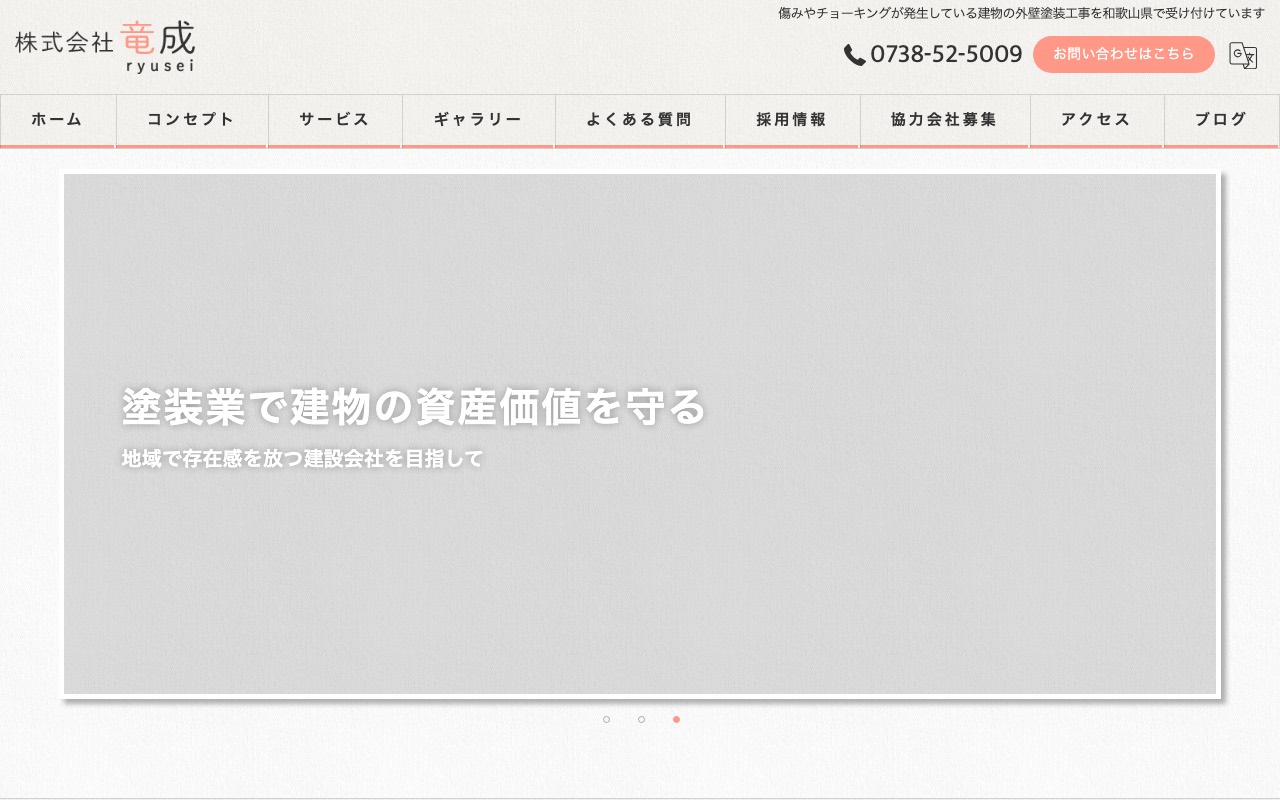Click subtitle 地域で存在感を放つ建設会社を目指して
The width and height of the screenshot is (1280, 800).
pos(302,459)
